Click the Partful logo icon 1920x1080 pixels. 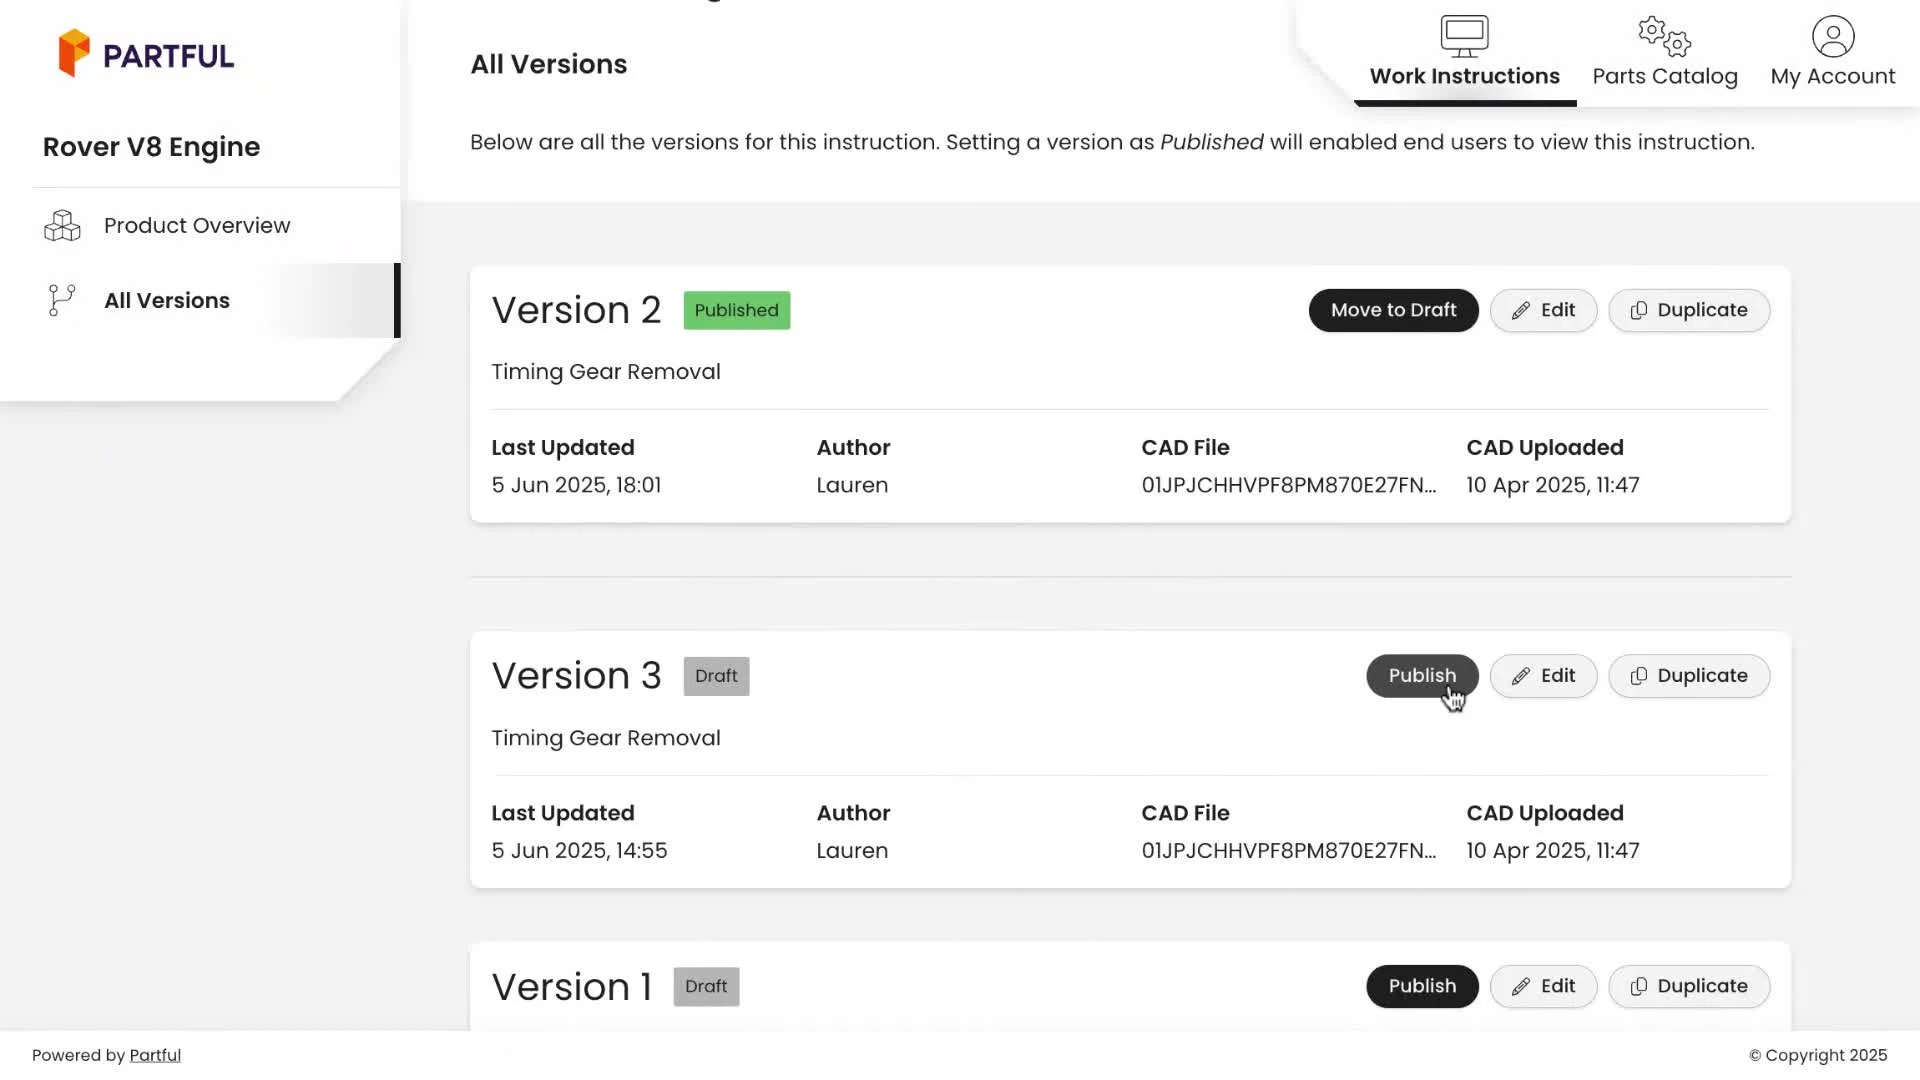[x=74, y=53]
